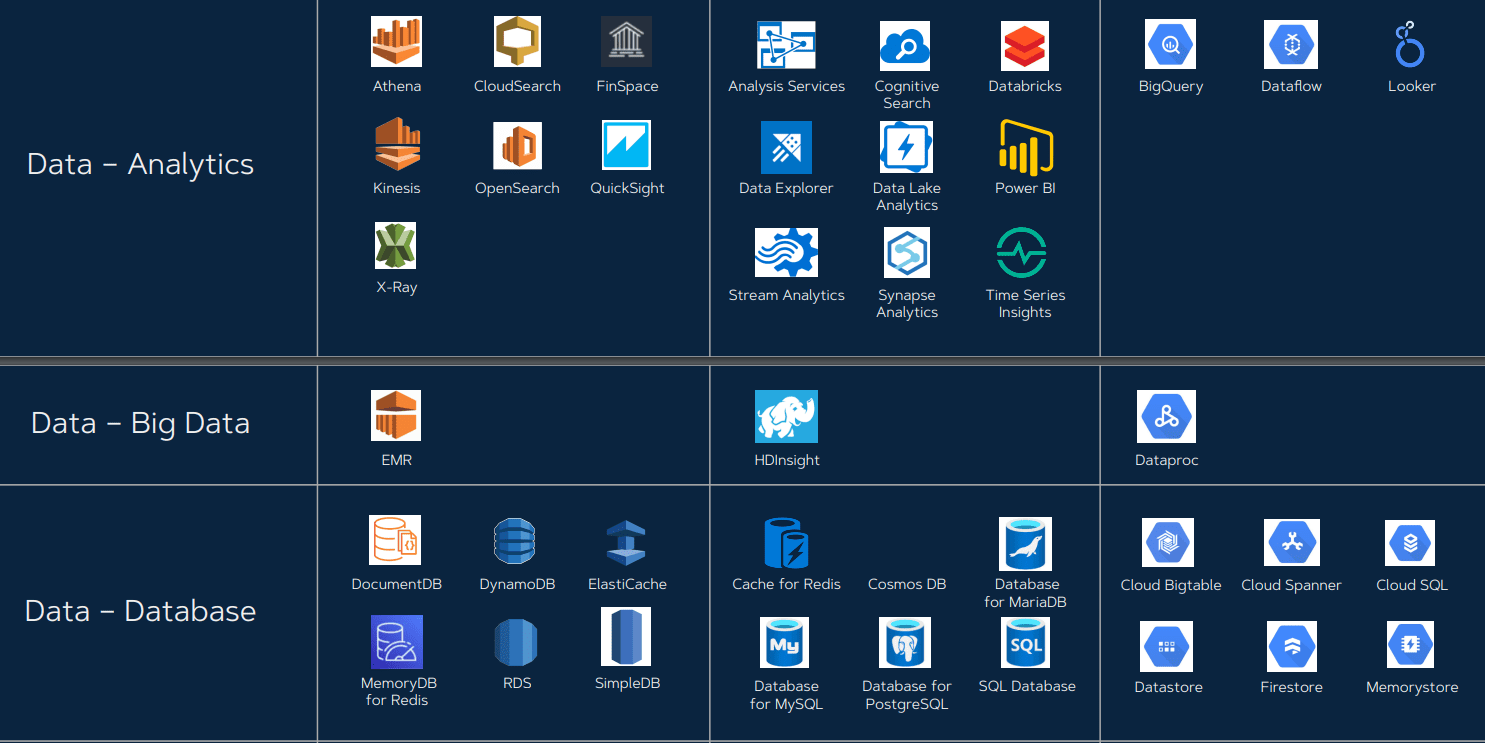Select the Data – Database row label
1485x743 pixels.
(x=140, y=610)
